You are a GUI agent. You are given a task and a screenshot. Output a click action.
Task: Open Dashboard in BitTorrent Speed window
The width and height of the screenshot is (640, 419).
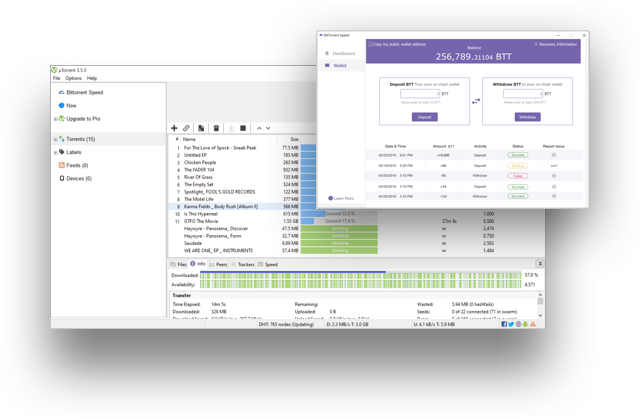[340, 53]
